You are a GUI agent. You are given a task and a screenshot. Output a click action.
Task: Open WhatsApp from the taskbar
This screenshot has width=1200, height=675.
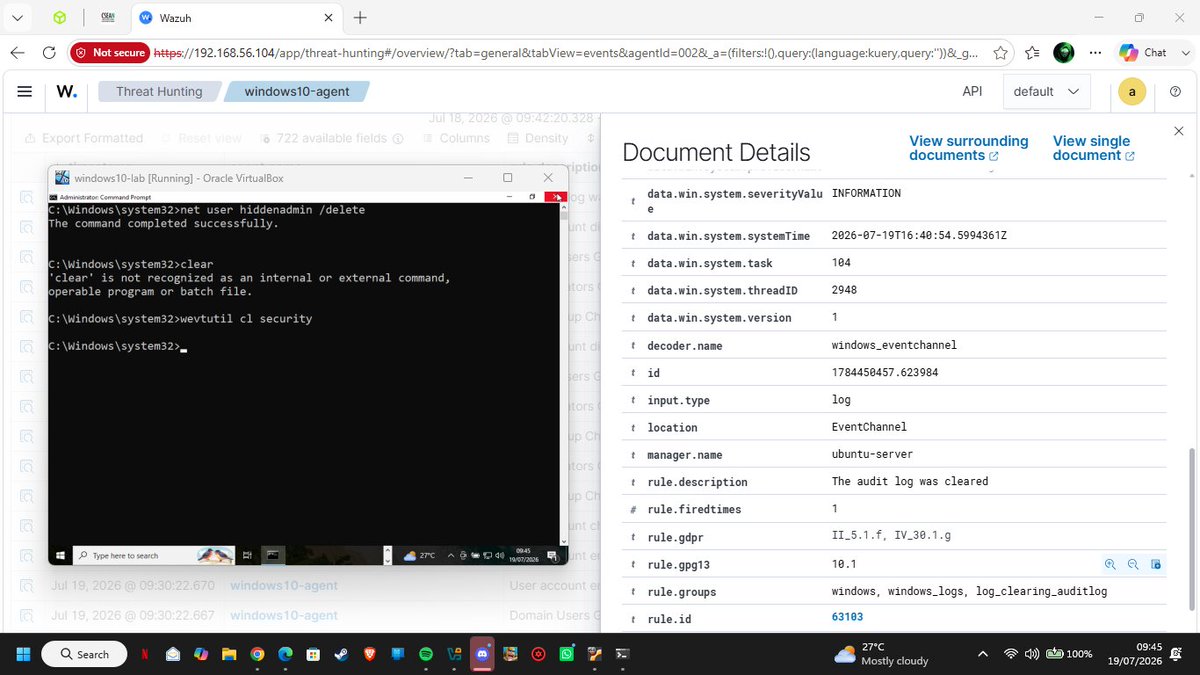click(567, 654)
